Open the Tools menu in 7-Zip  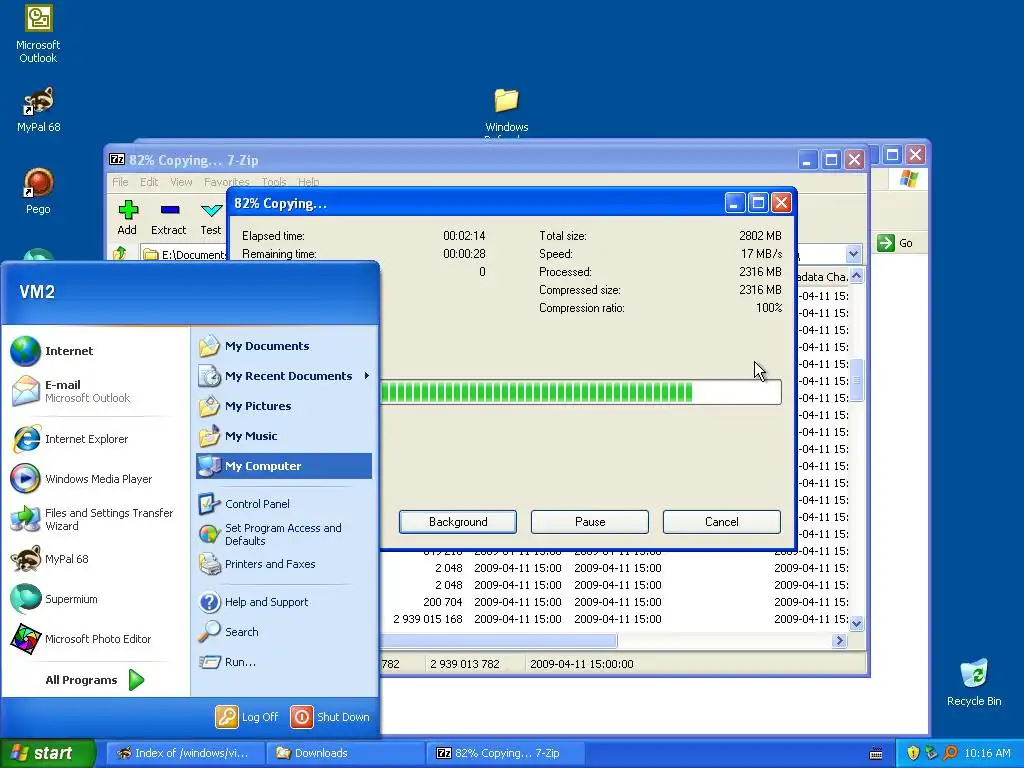[274, 182]
